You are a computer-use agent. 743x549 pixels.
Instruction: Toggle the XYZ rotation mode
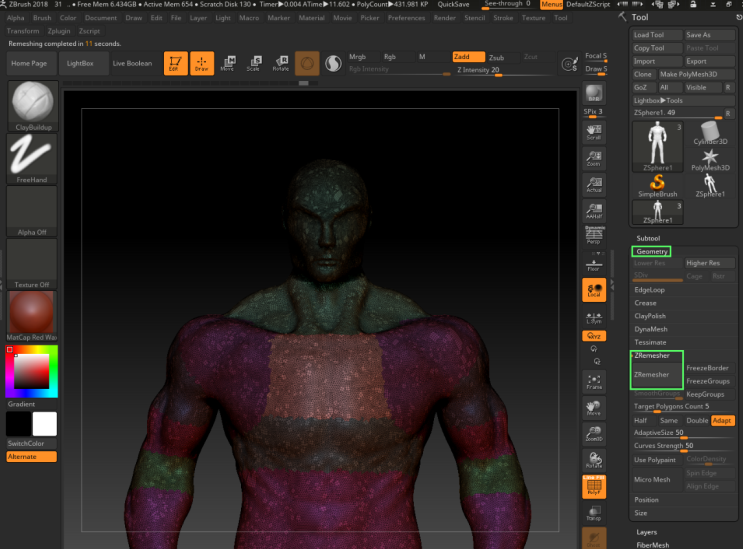click(594, 336)
